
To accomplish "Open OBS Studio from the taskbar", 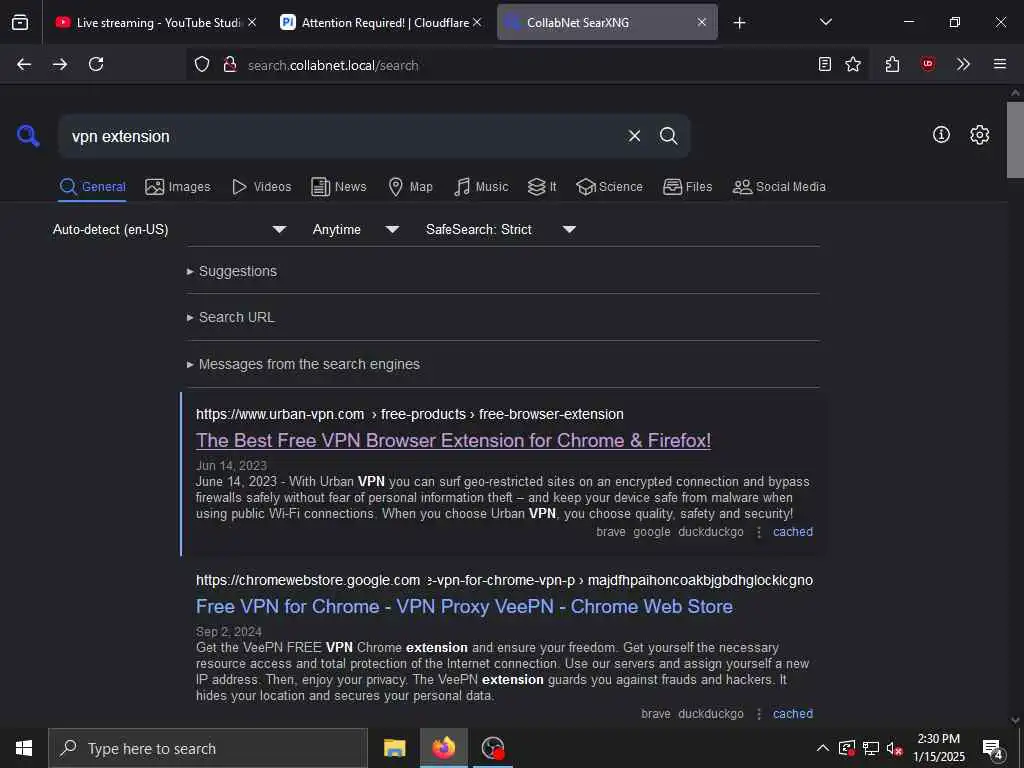I will point(492,748).
